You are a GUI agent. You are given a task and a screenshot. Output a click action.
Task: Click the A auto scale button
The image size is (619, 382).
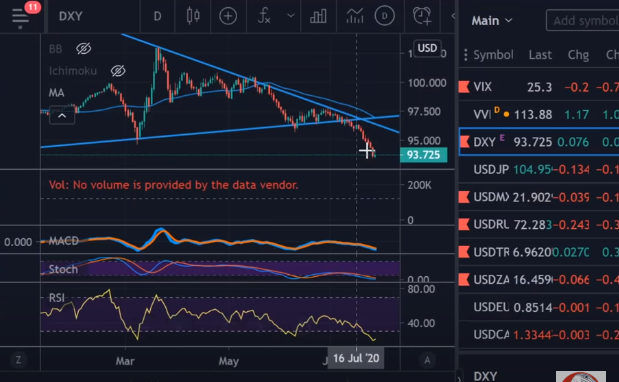[x=427, y=360]
